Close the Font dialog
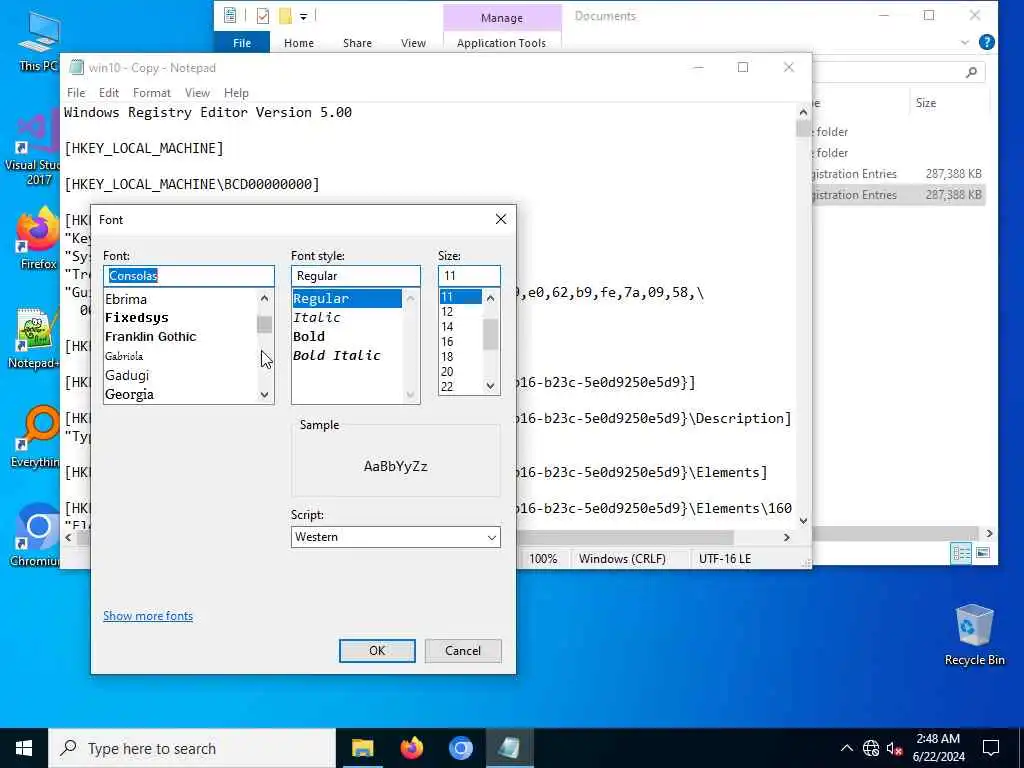The height and width of the screenshot is (768, 1024). point(501,219)
